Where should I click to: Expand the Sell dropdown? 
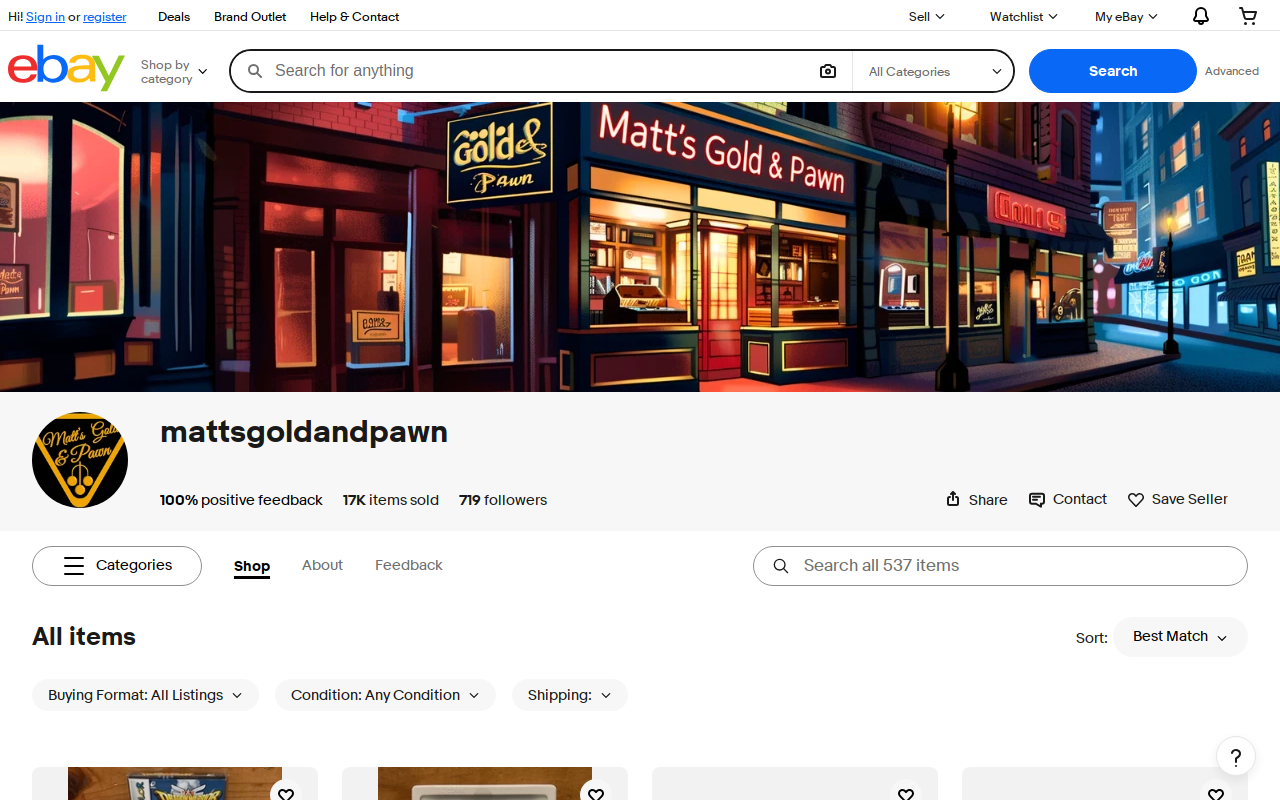pos(926,17)
